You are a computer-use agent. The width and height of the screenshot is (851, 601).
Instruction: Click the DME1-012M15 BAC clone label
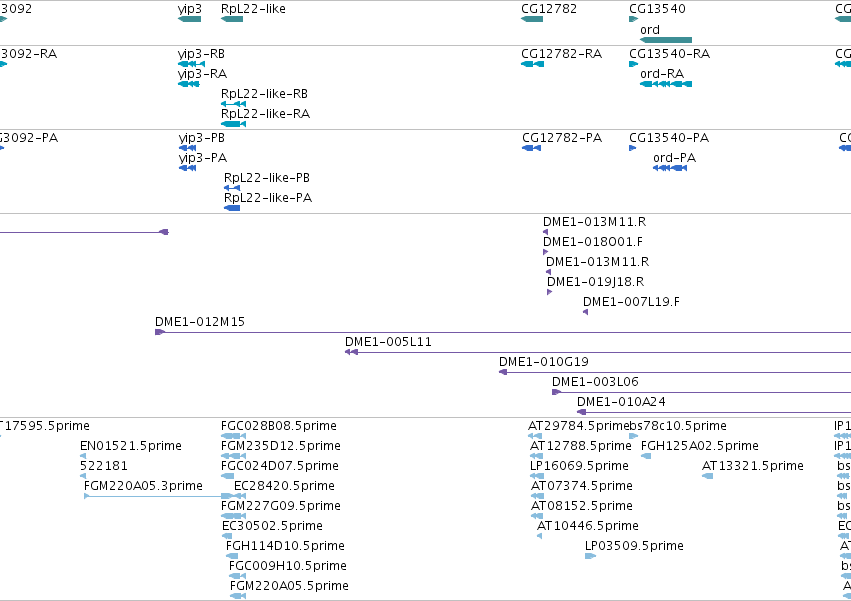(x=200, y=322)
